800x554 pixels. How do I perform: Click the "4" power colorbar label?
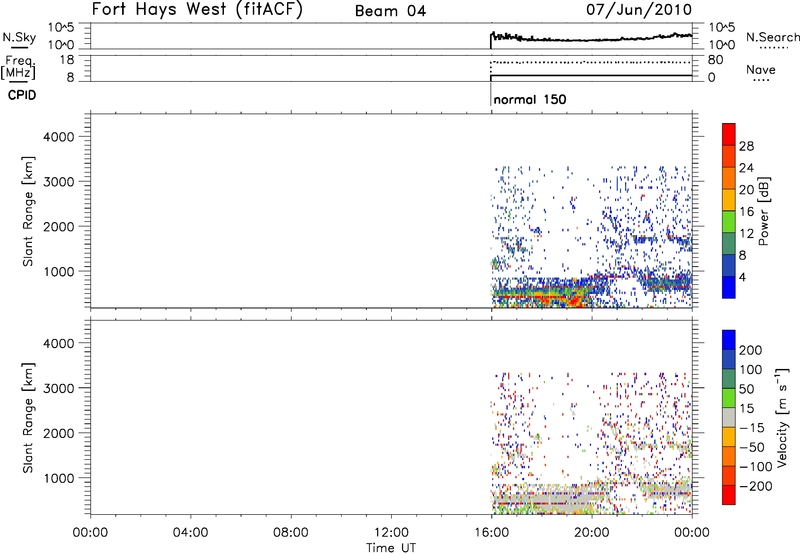pos(742,277)
